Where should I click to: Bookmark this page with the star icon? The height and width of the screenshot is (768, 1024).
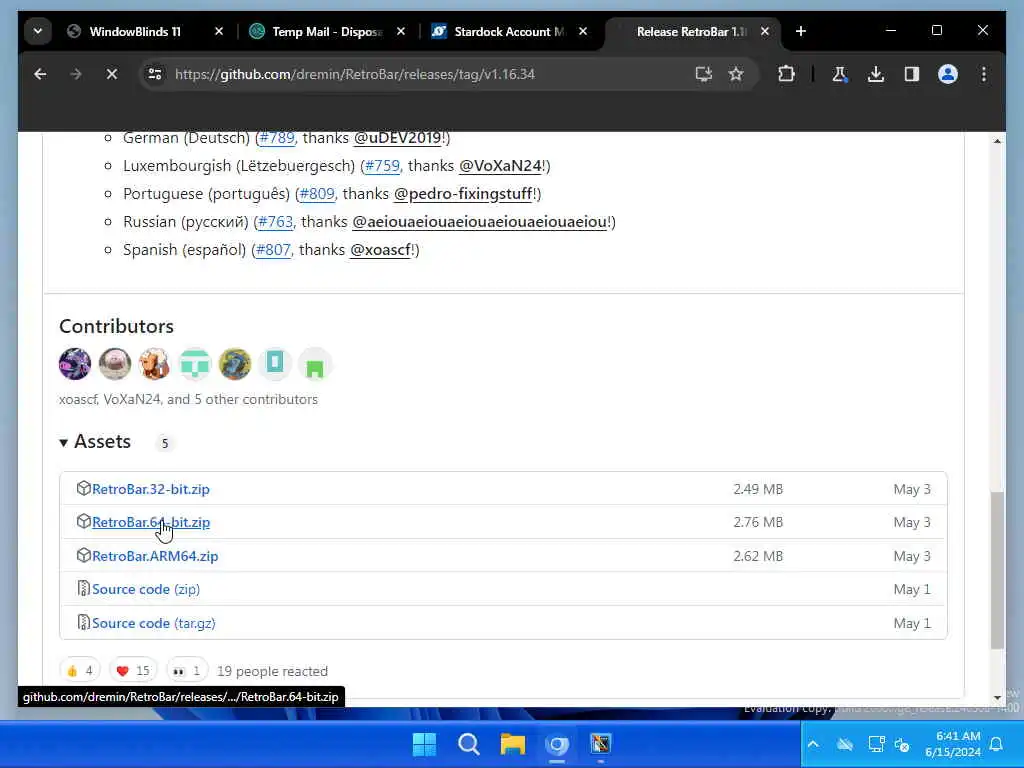pos(736,74)
